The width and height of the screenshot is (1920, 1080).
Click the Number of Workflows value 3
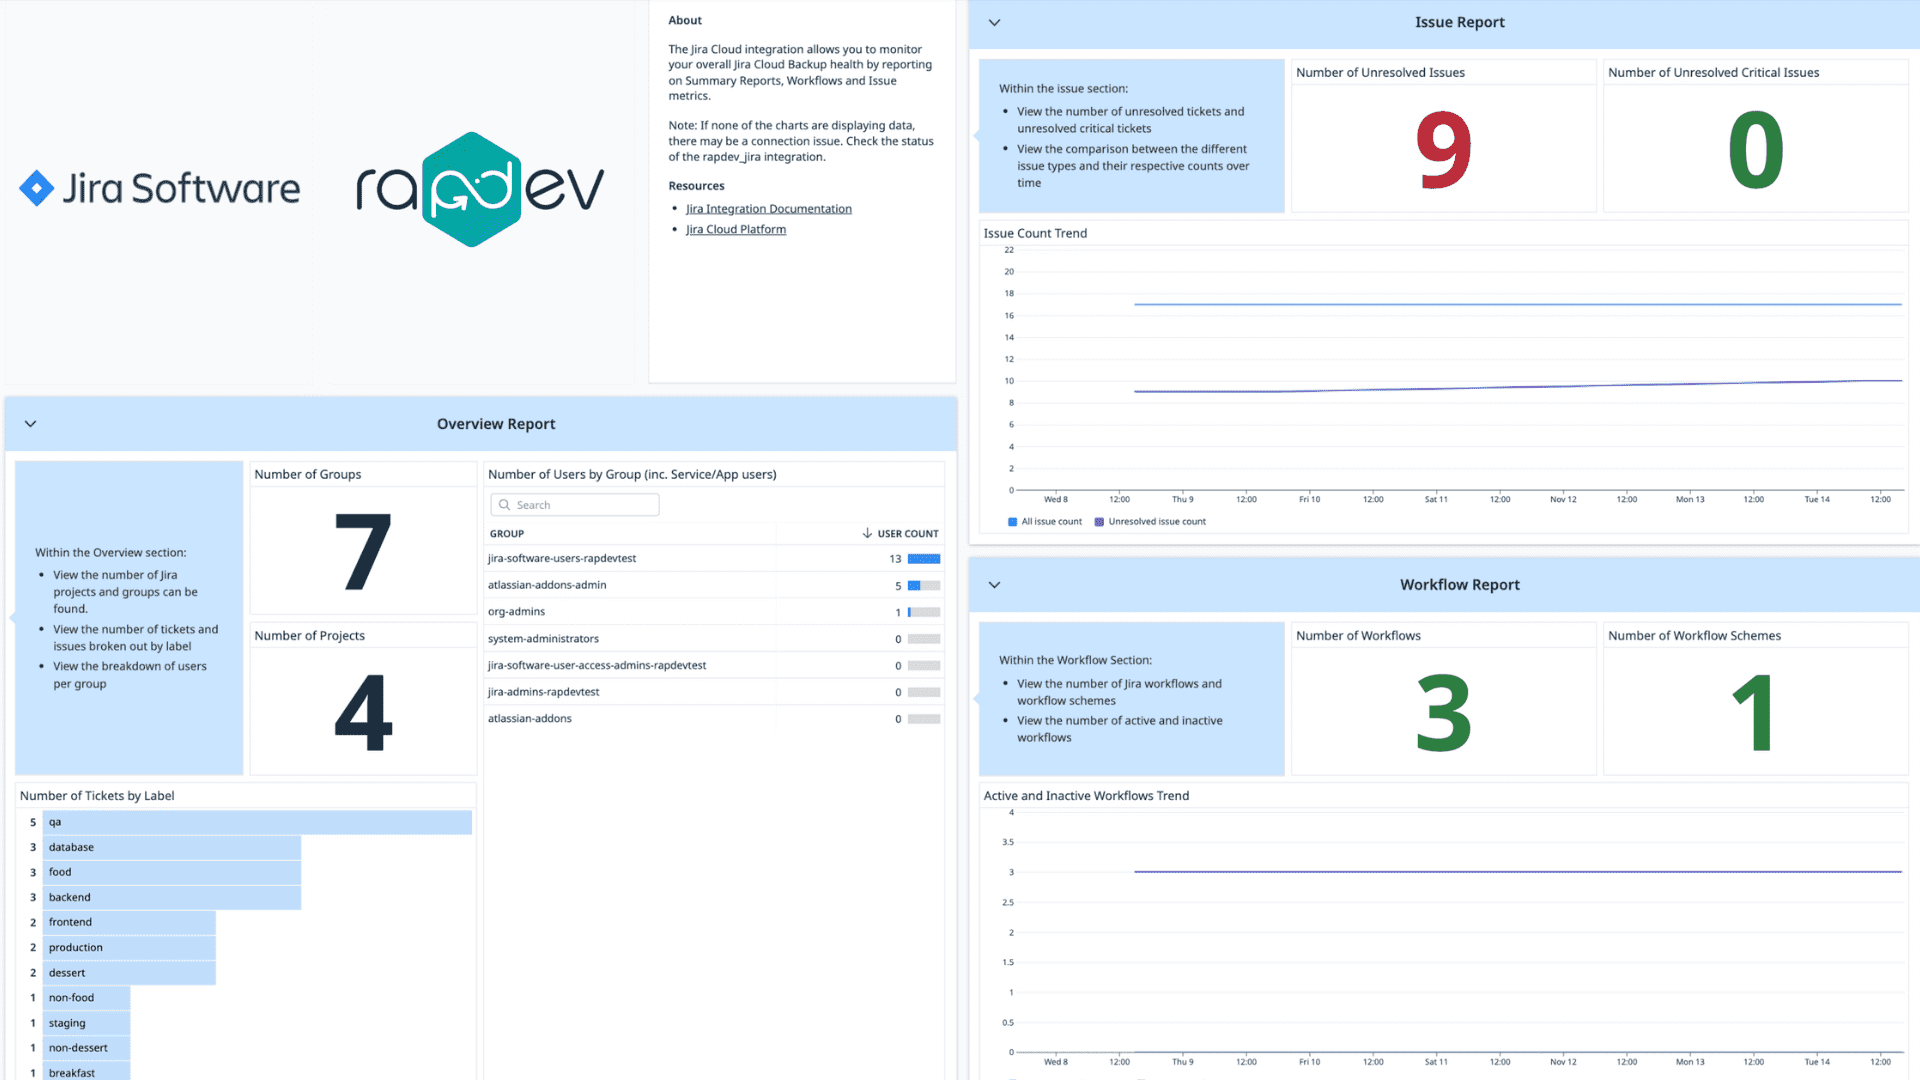pos(1443,713)
